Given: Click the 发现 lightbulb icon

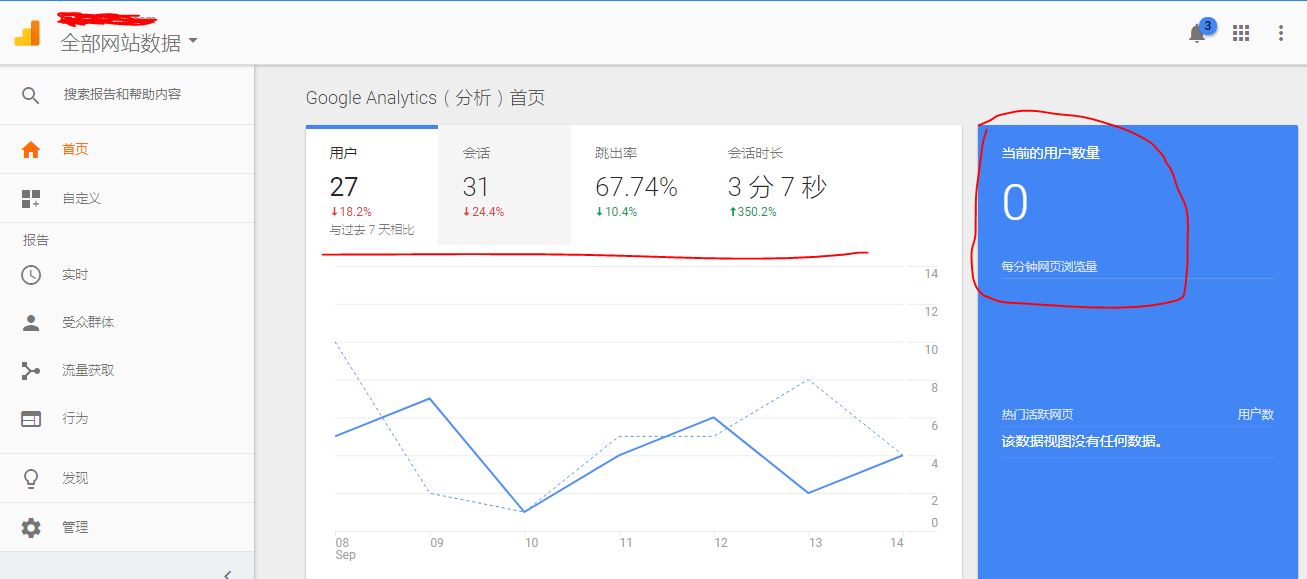Looking at the screenshot, I should click(x=31, y=479).
